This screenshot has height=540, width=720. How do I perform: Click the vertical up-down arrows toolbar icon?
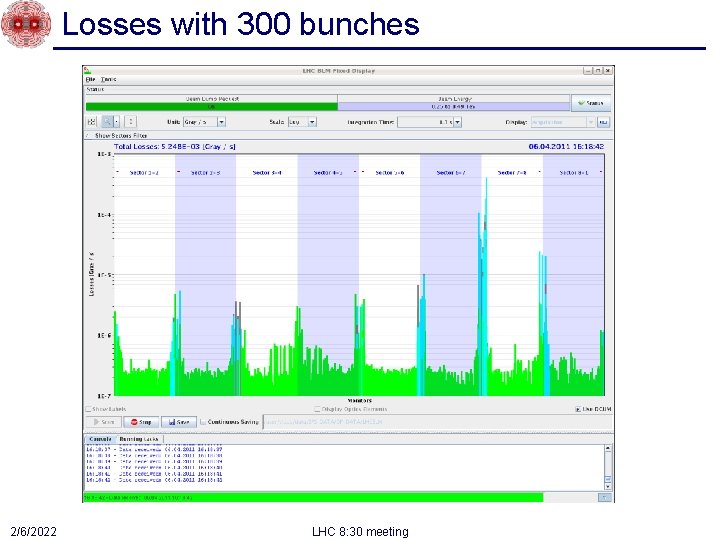click(x=131, y=122)
